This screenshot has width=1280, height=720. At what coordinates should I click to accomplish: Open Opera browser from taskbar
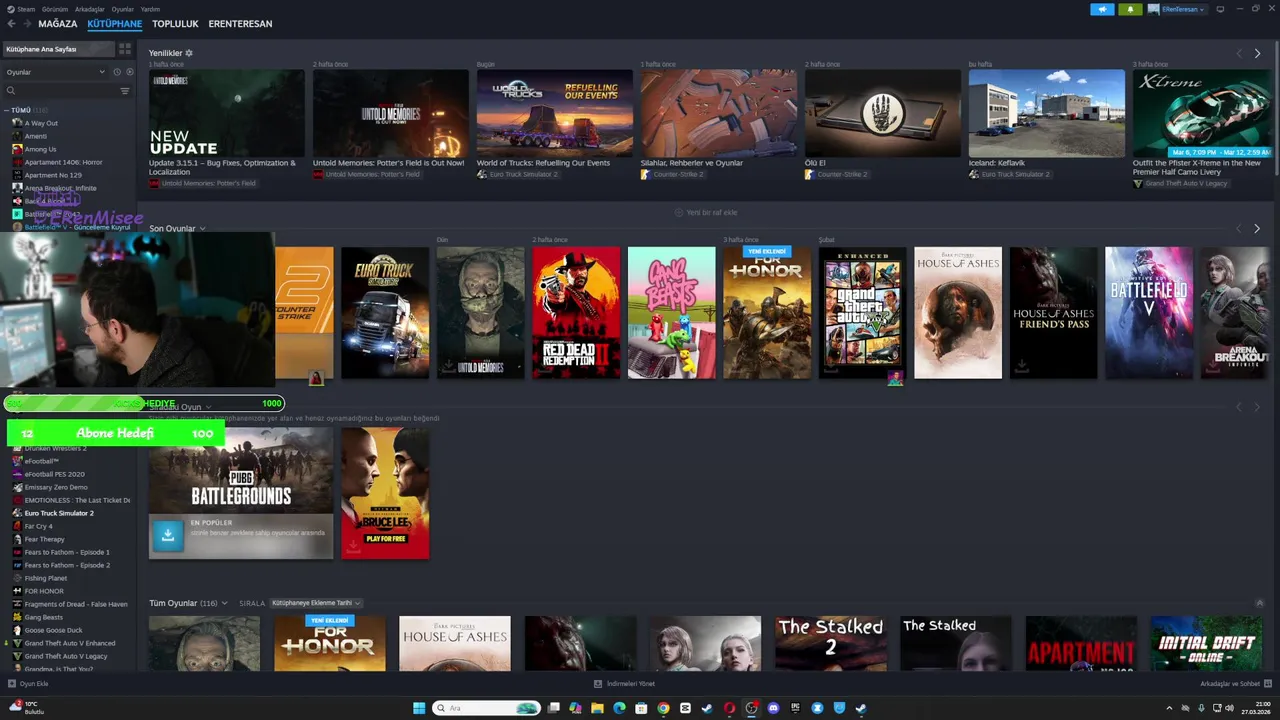coord(729,708)
